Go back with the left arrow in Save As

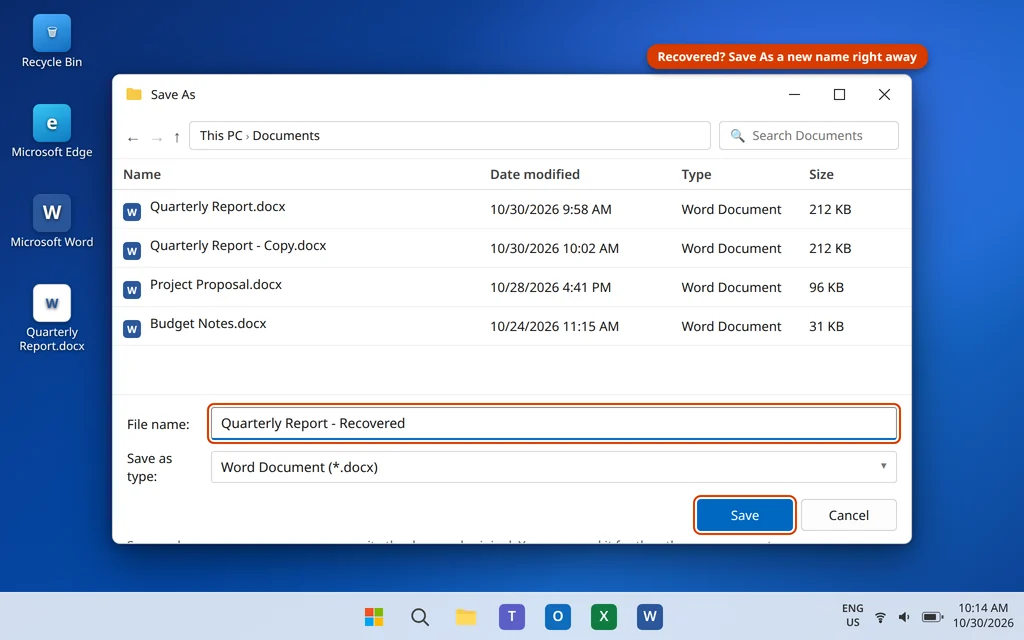pyautogui.click(x=133, y=138)
